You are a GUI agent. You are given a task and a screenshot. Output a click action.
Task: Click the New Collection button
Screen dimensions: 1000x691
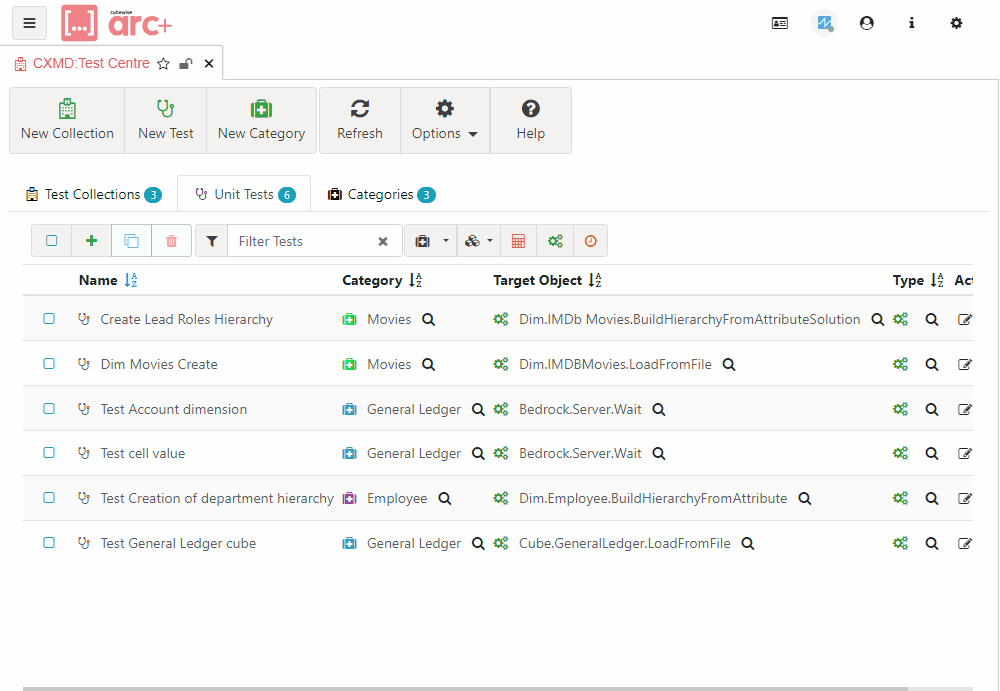coord(67,120)
